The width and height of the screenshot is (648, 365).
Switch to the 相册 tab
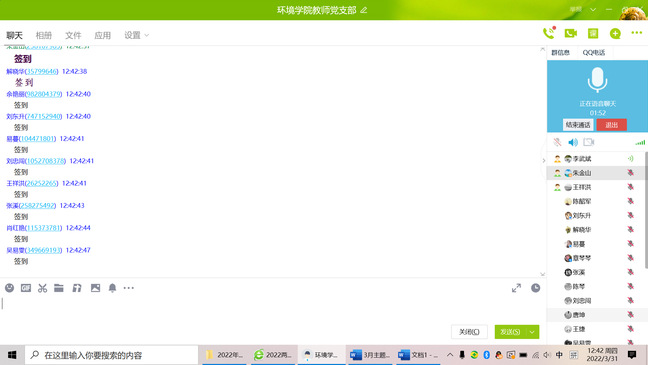click(44, 35)
